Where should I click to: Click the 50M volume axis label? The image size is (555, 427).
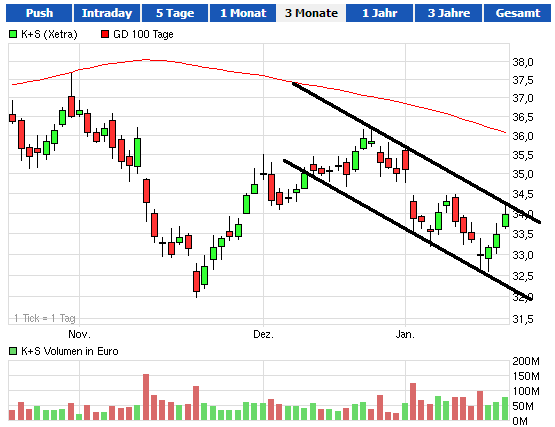click(523, 406)
